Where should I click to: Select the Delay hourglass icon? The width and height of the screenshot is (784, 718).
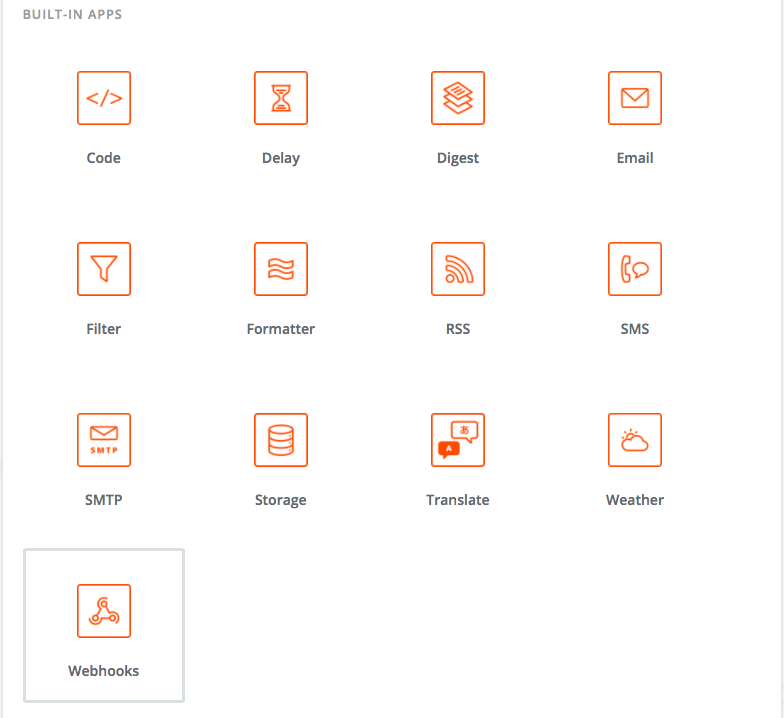[281, 98]
